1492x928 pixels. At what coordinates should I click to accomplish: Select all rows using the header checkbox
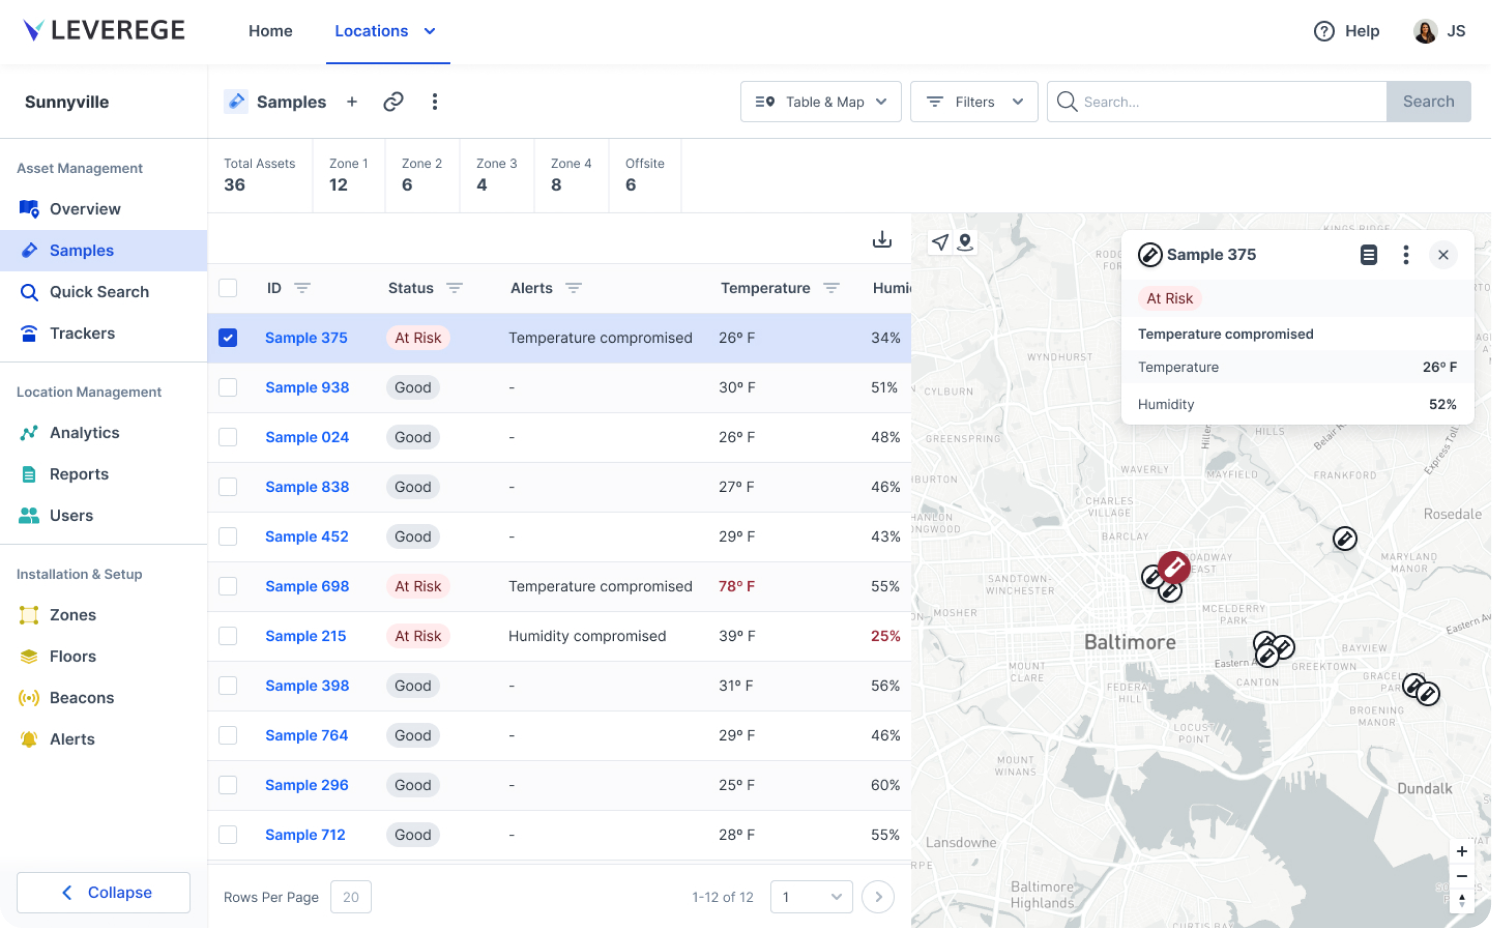click(228, 287)
